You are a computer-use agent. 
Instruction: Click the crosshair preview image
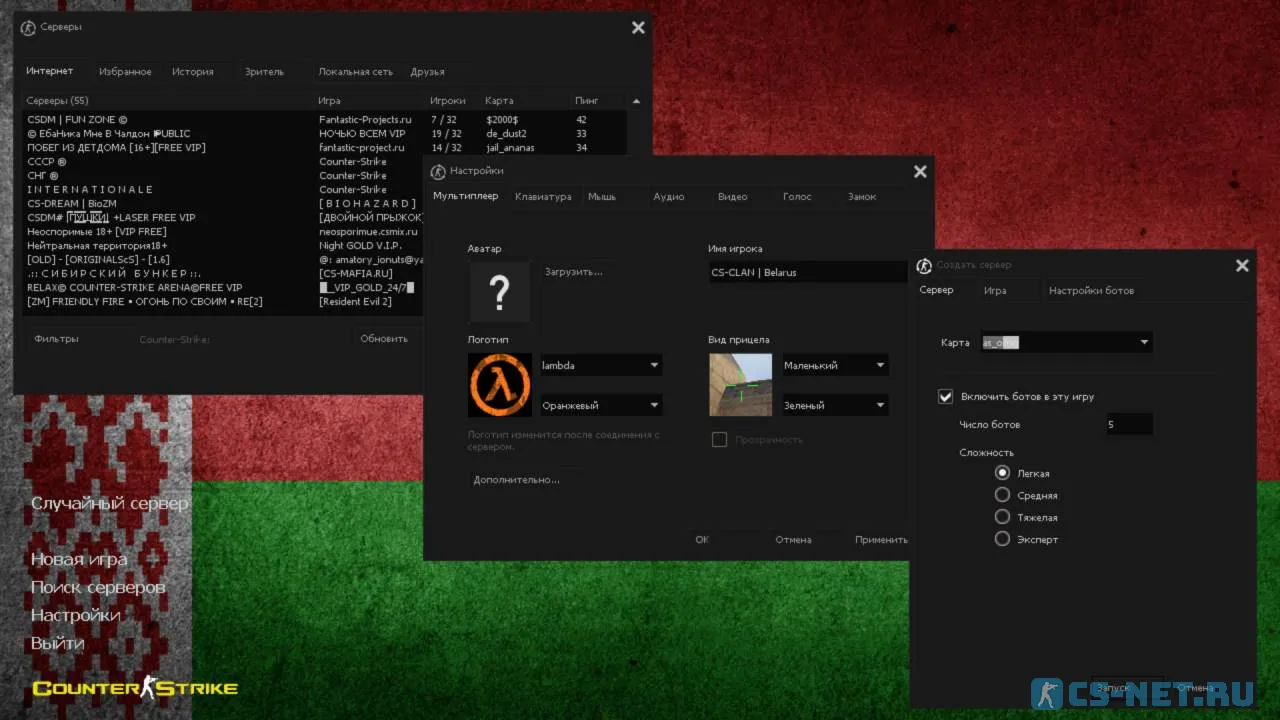(741, 385)
